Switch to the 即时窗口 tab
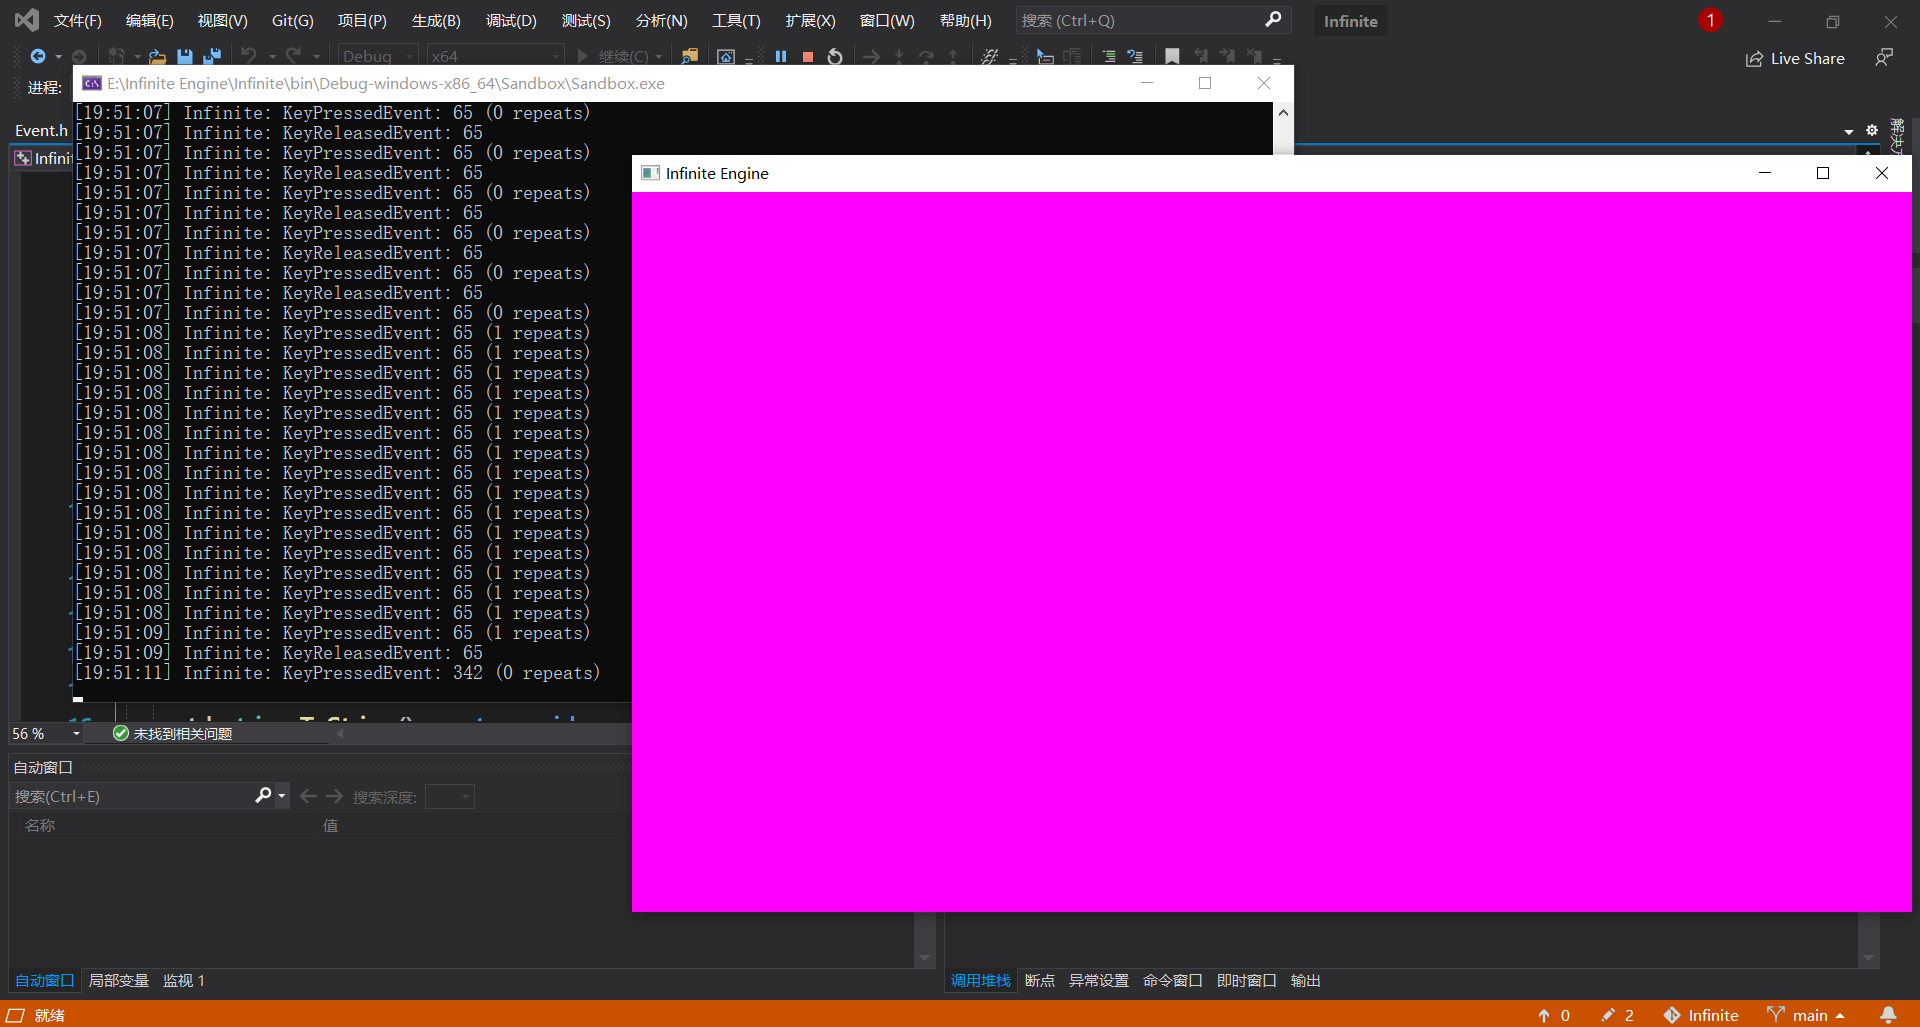1920x1027 pixels. pos(1247,981)
